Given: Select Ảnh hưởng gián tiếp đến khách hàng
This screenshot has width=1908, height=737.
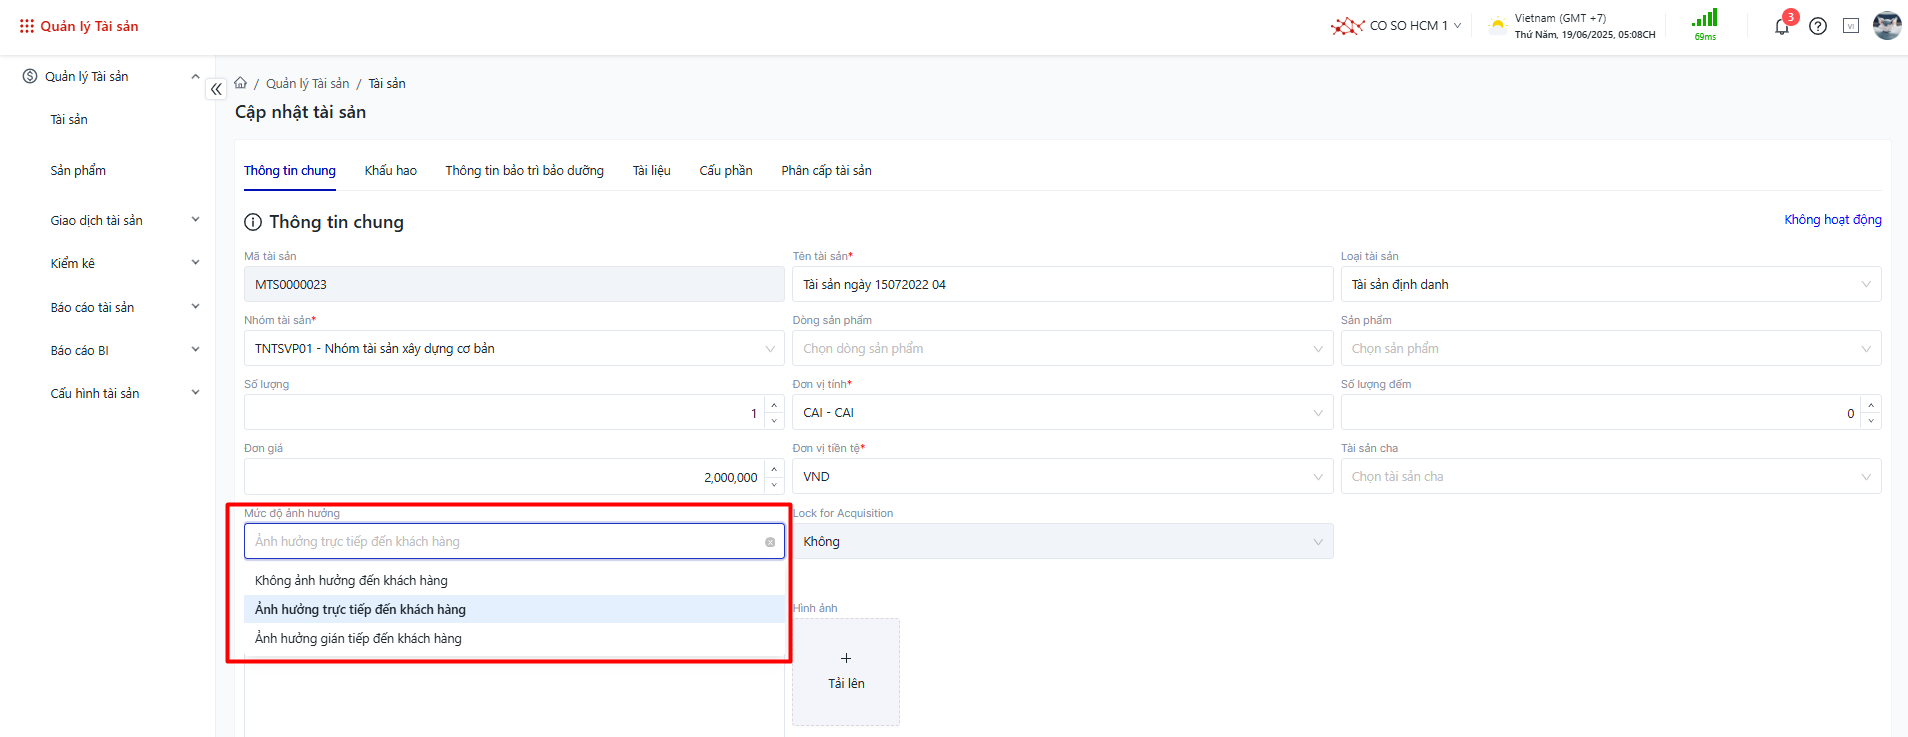Looking at the screenshot, I should point(358,639).
